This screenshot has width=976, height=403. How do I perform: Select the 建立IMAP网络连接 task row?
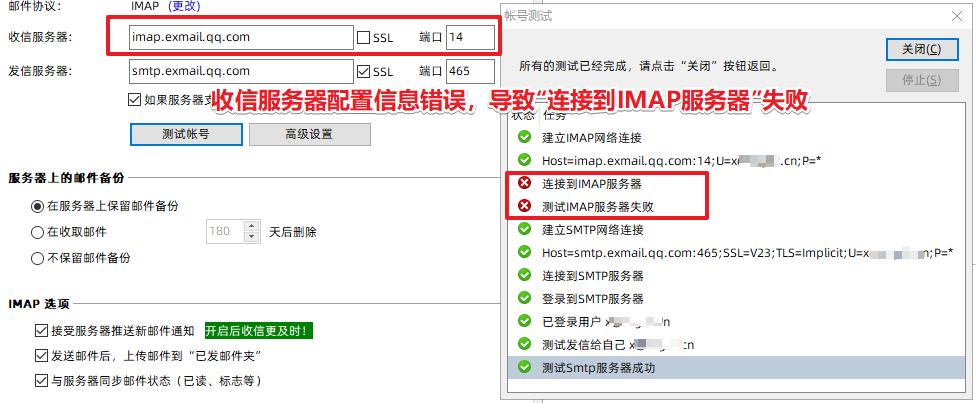point(738,138)
